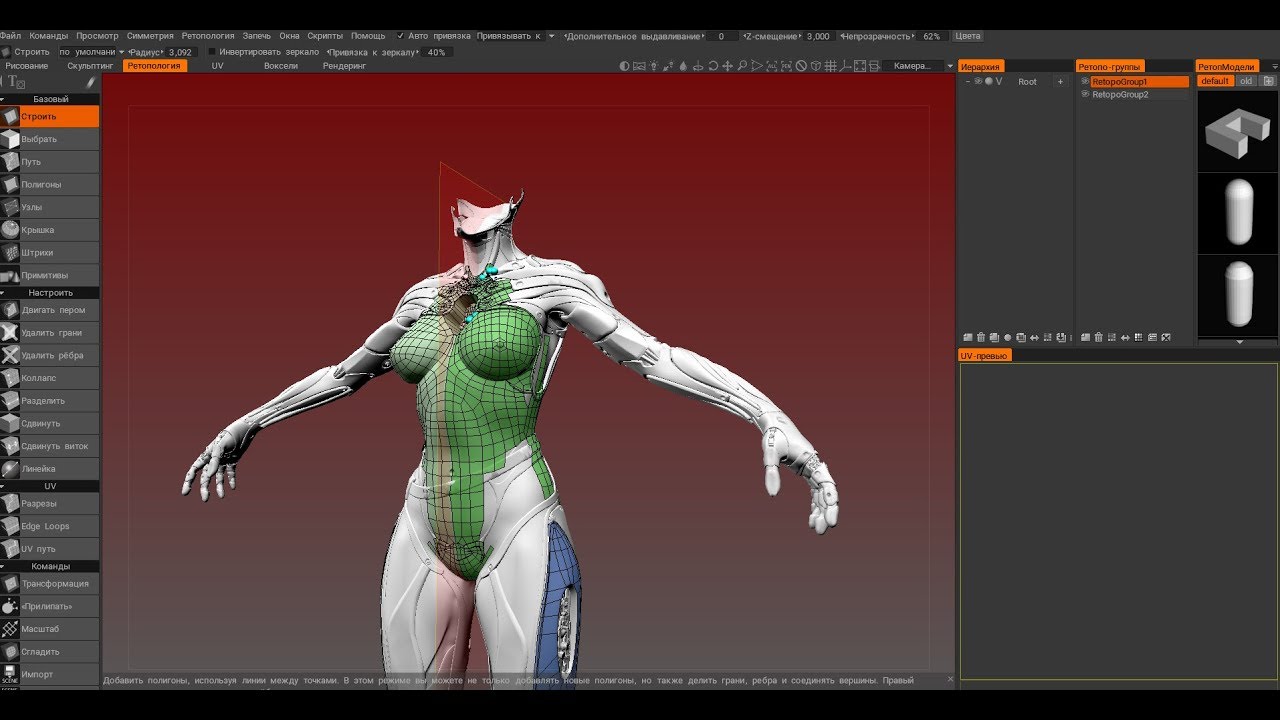Image resolution: width=1280 pixels, height=720 pixels.
Task: Switch to the Воксели room tab
Action: [281, 66]
